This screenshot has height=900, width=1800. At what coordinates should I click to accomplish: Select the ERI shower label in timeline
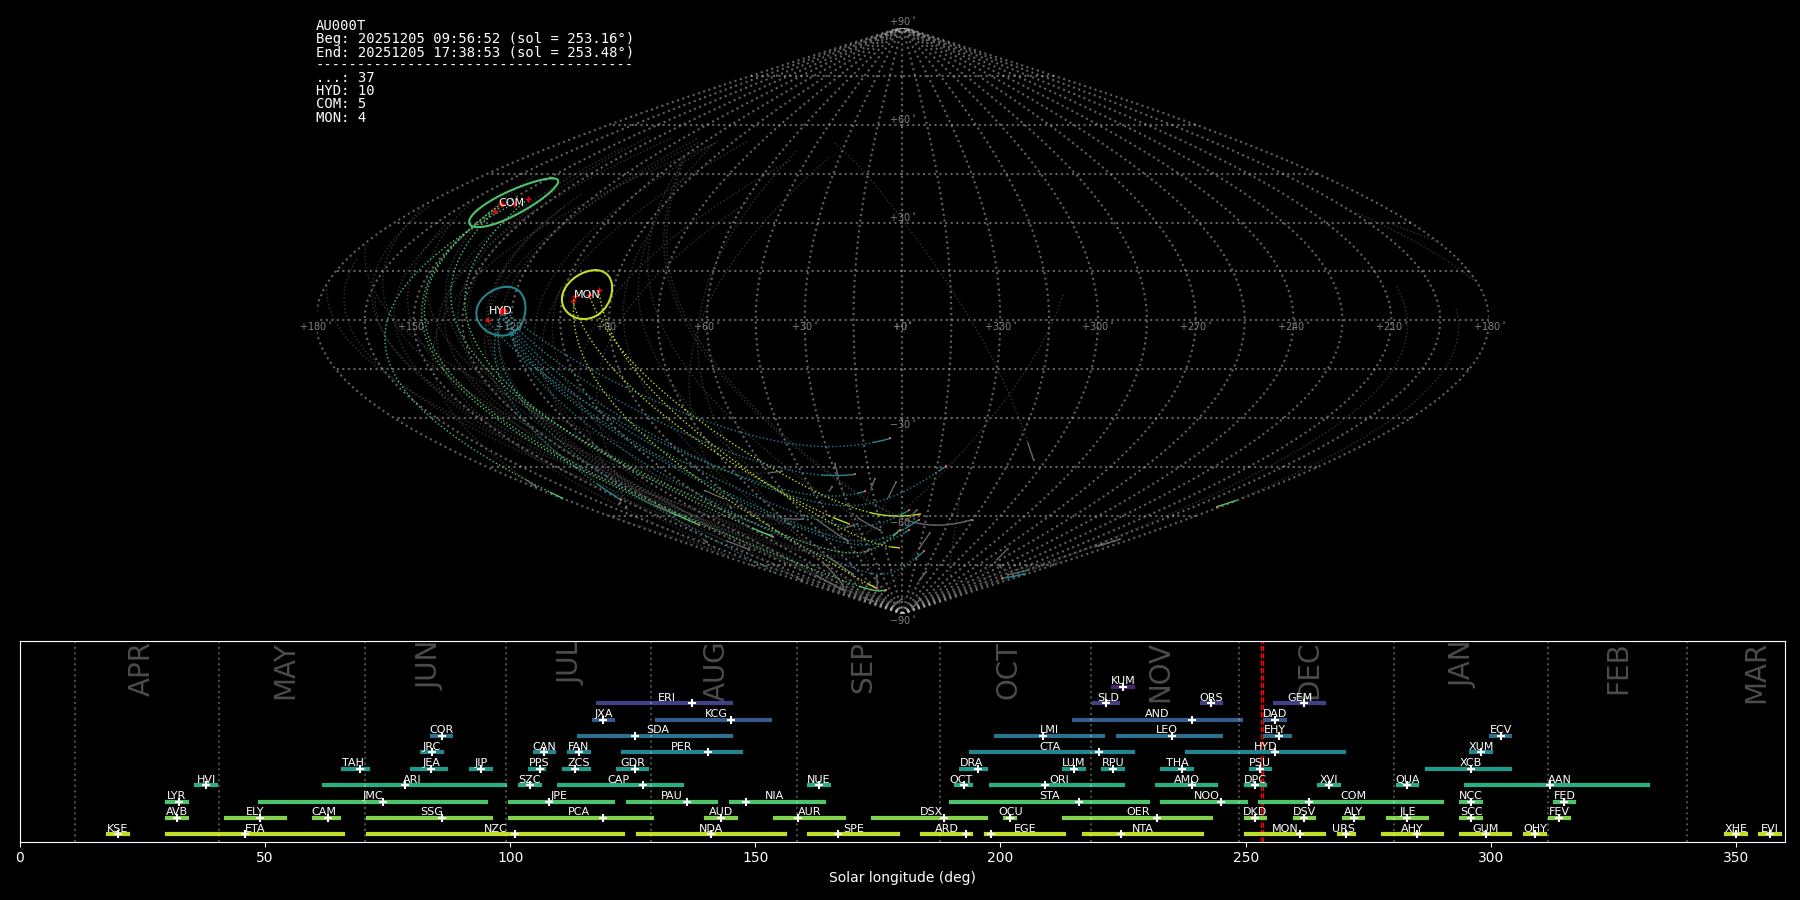(x=666, y=698)
